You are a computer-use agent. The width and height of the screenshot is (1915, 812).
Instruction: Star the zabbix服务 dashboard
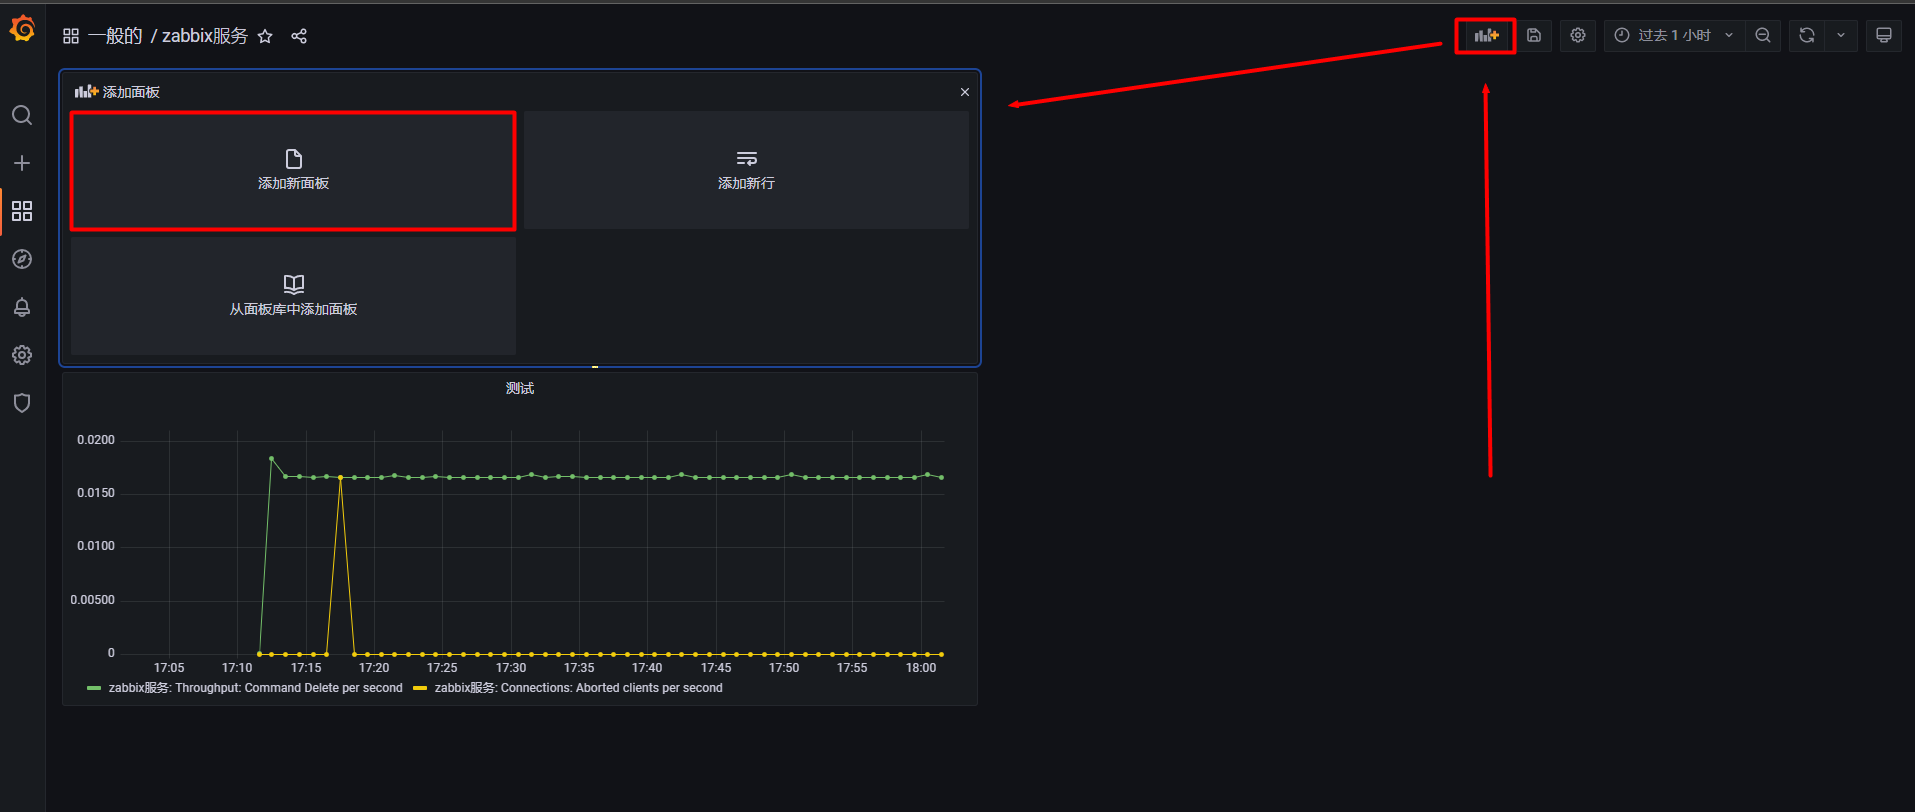tap(265, 36)
